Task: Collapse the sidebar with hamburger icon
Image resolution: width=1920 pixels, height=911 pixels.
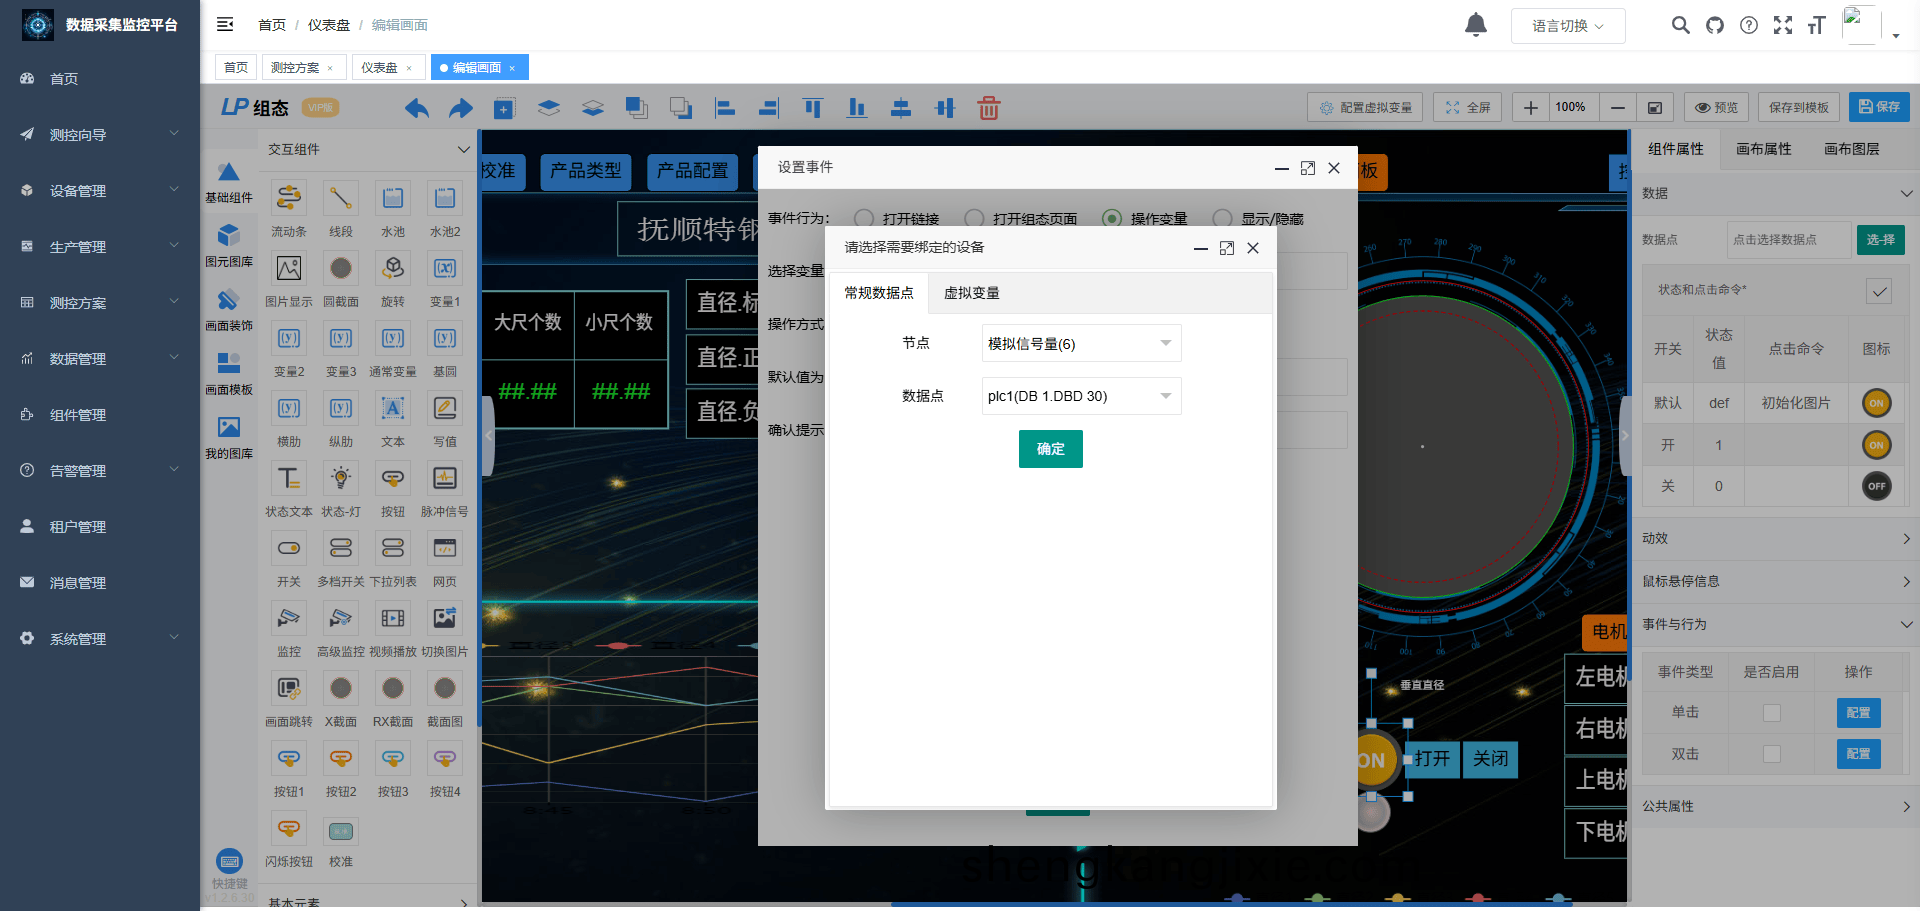Action: point(225,24)
